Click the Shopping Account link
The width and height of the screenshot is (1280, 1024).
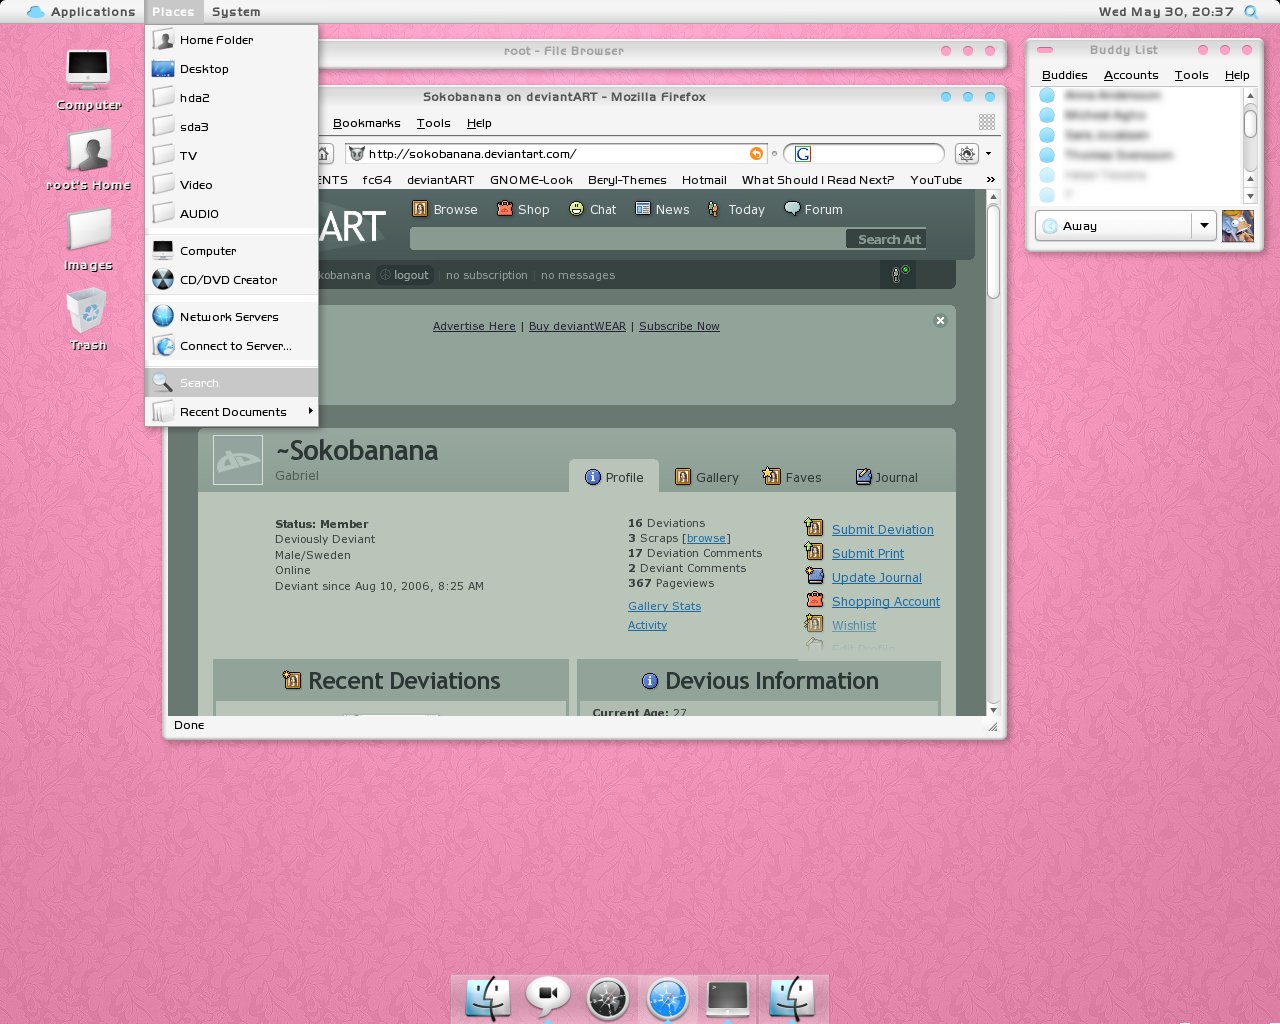pos(885,602)
